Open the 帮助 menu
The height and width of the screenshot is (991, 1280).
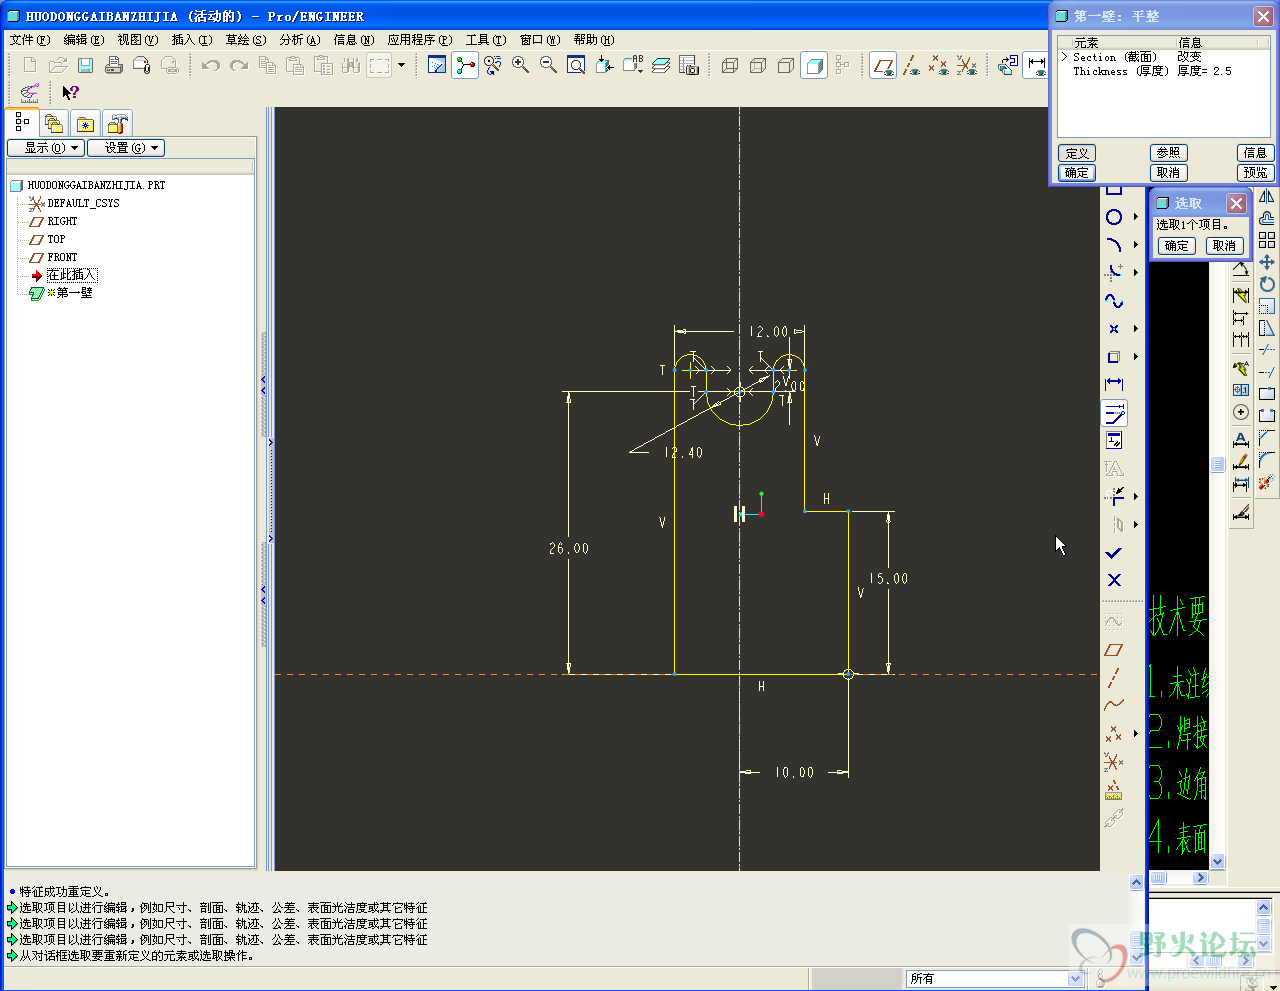[x=594, y=40]
